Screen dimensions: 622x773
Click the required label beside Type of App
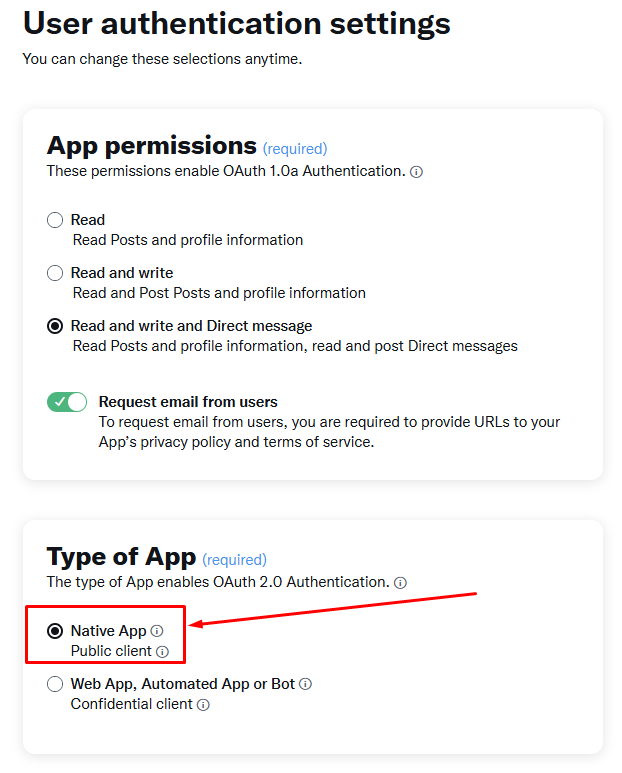[x=234, y=560]
